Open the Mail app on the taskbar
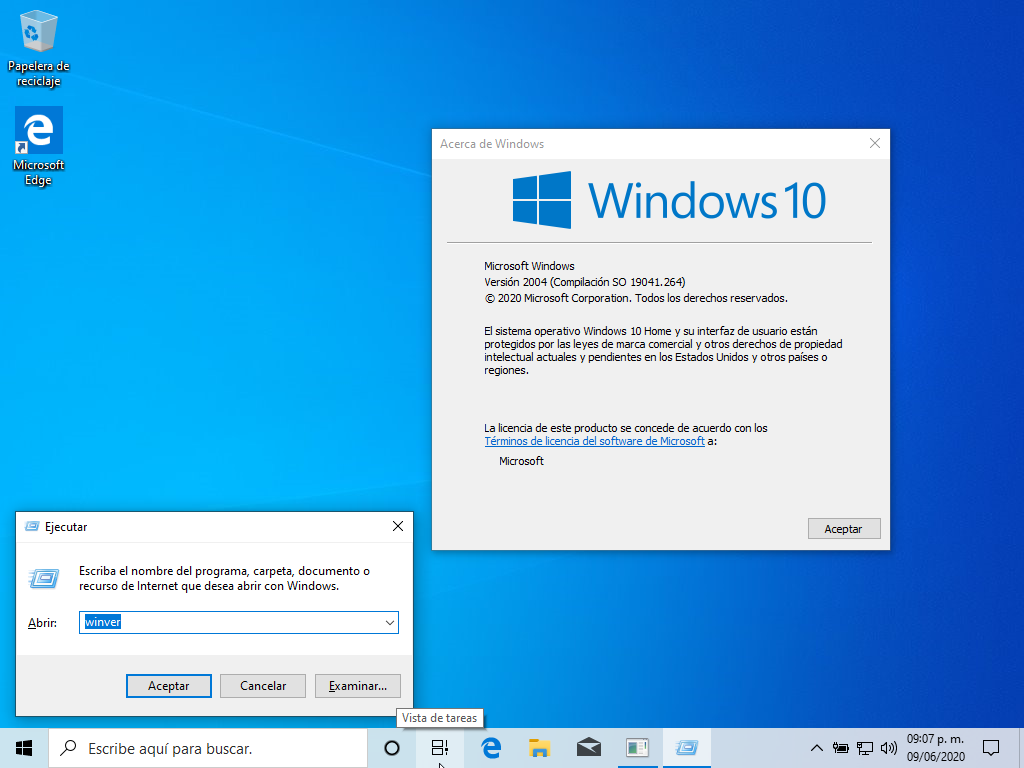This screenshot has height=768, width=1024. (x=588, y=748)
